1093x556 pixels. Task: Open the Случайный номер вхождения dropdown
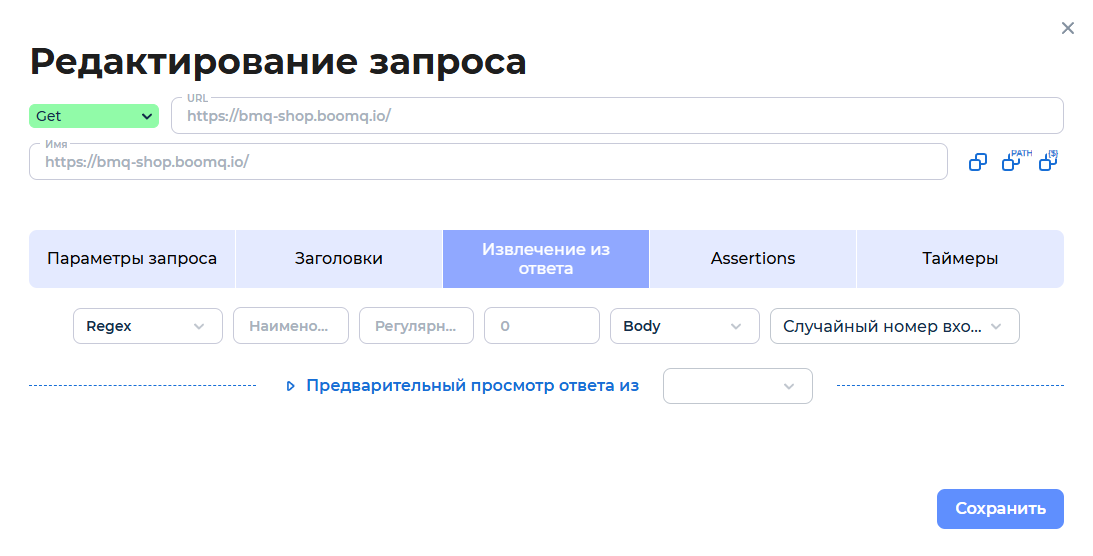(894, 326)
